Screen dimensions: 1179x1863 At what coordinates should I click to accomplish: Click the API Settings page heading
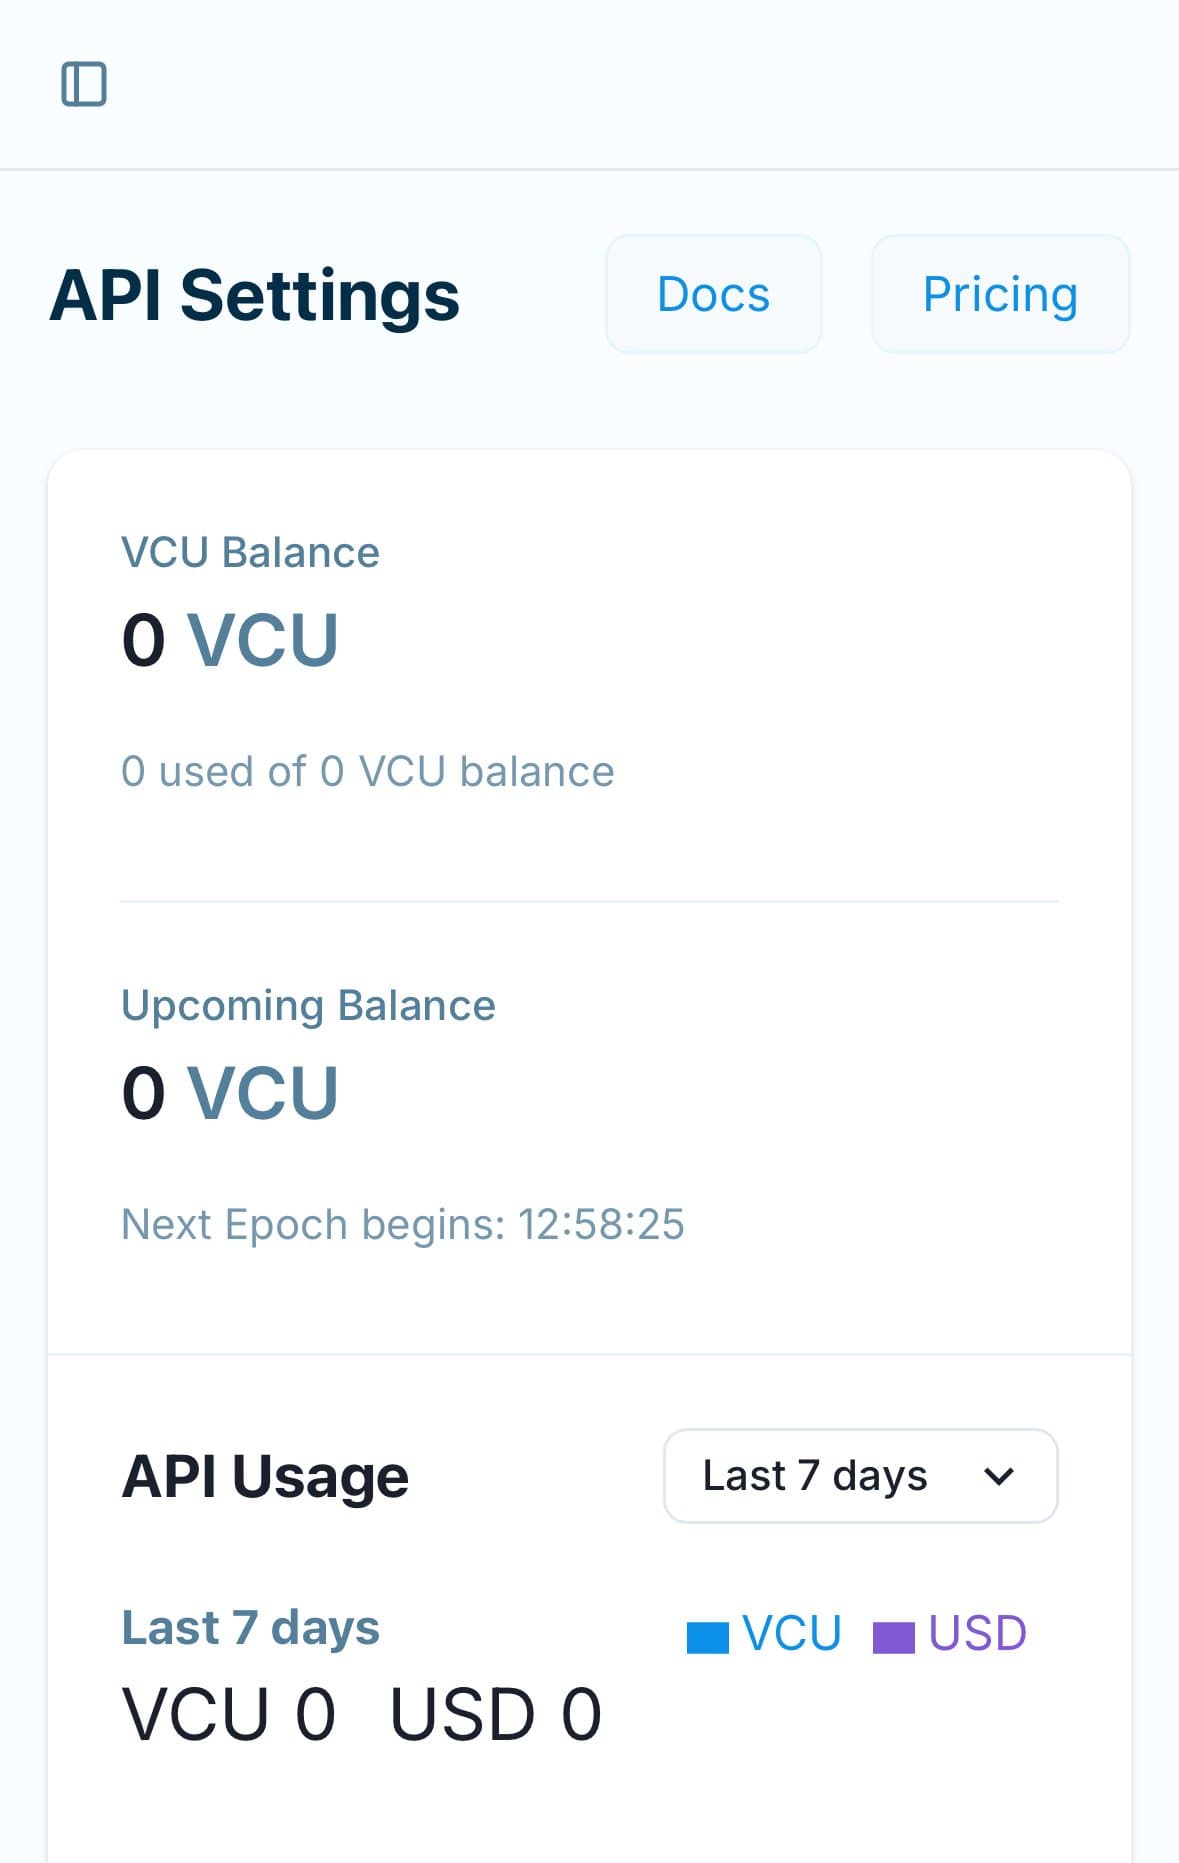[x=254, y=296]
